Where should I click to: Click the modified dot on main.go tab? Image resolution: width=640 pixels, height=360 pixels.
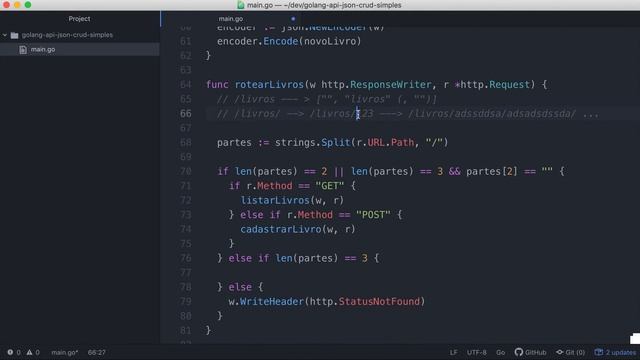293,19
